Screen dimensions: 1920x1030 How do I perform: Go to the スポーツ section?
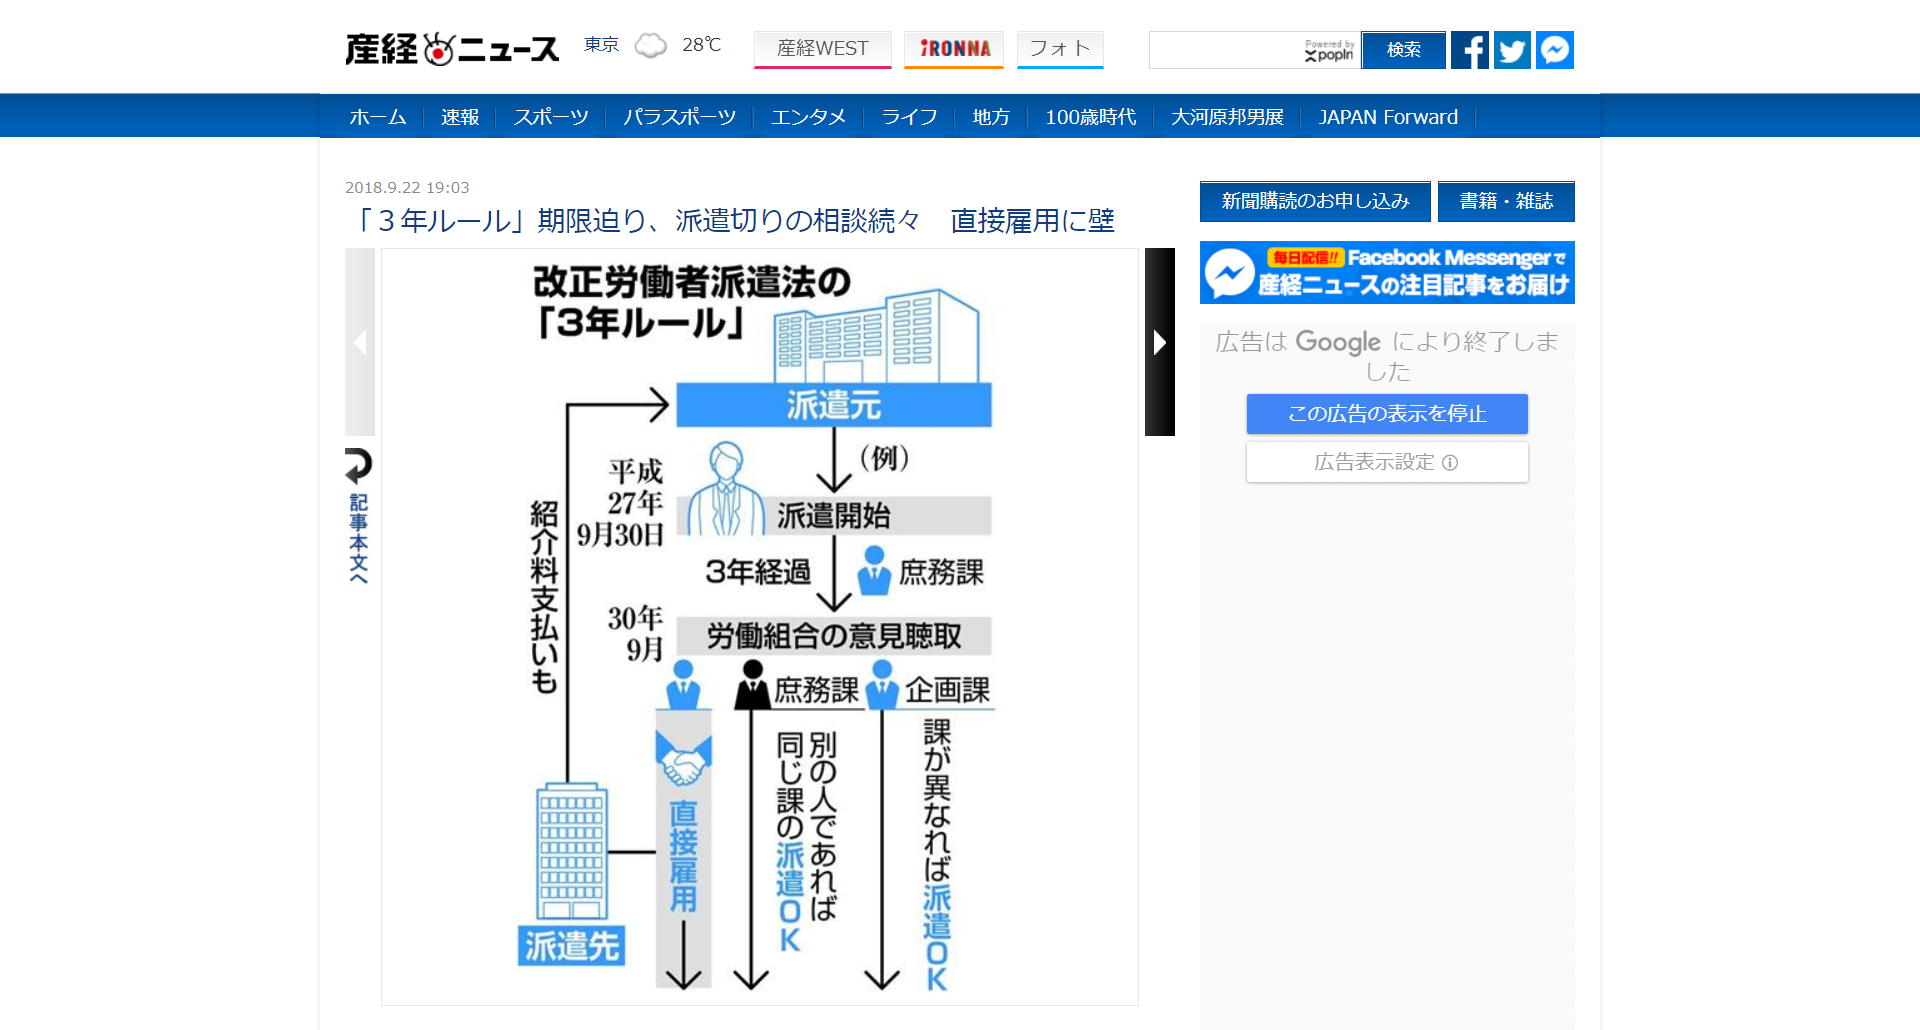pyautogui.click(x=551, y=117)
